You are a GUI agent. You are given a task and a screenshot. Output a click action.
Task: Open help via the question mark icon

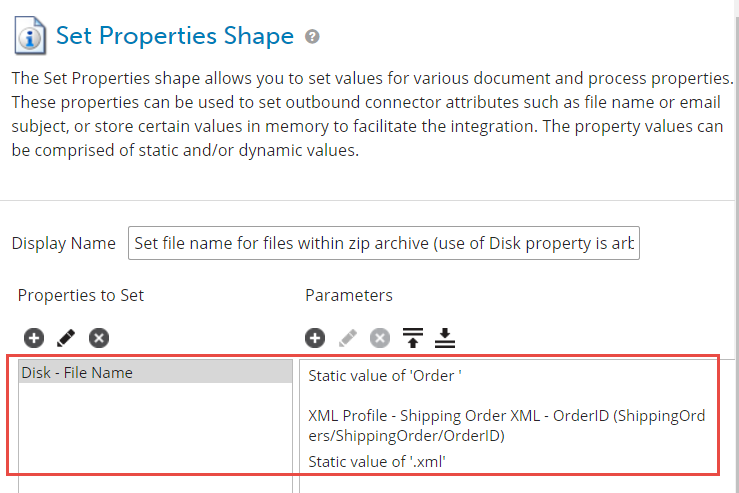(313, 37)
